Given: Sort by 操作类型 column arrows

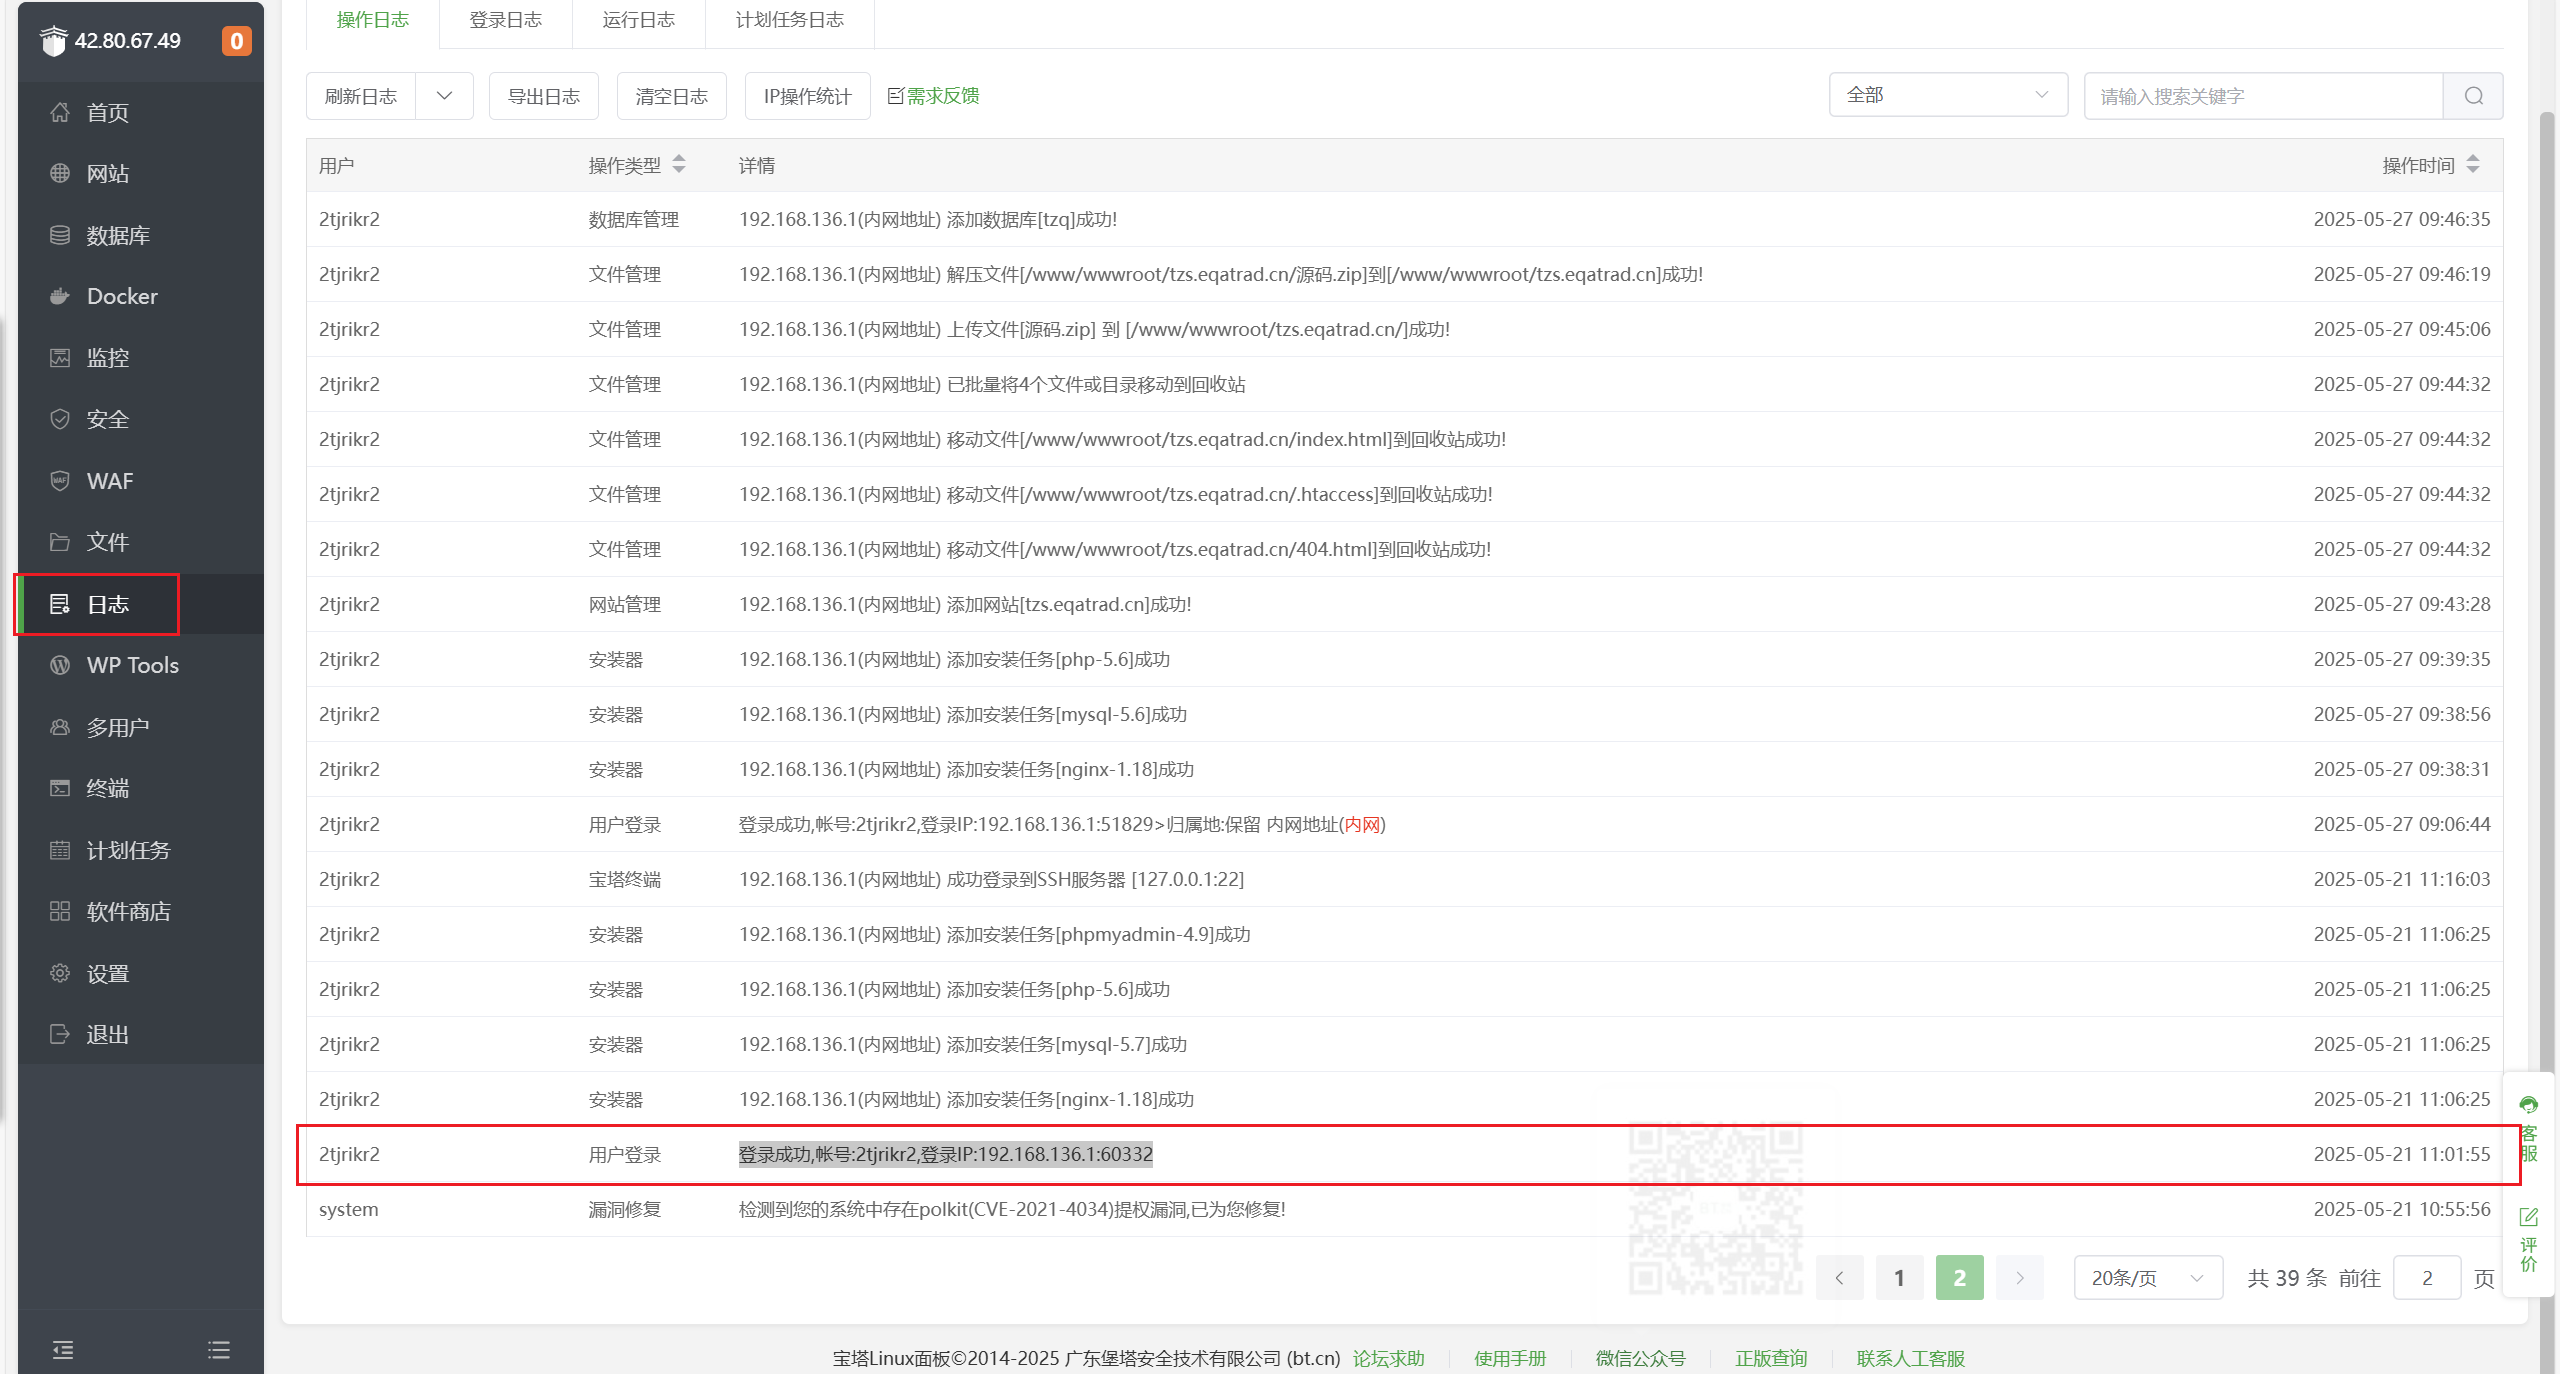Looking at the screenshot, I should [x=679, y=165].
